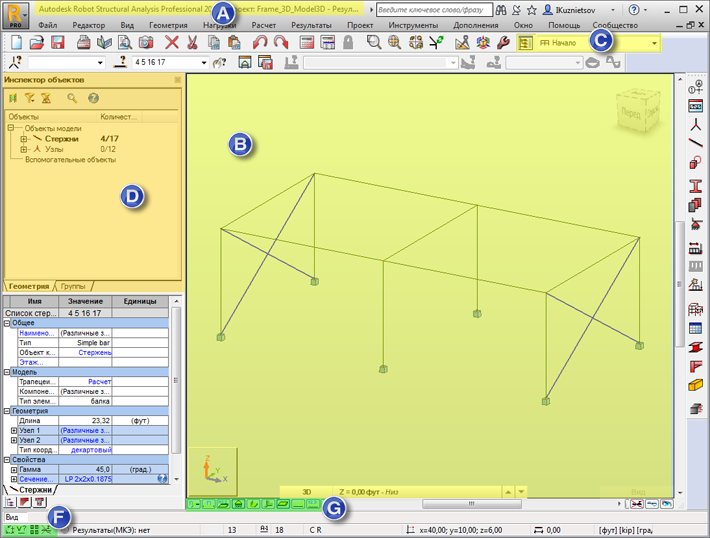Click the horizontal scrollbar under the viewport
Viewport: 710px width, 538px height.
(471, 504)
